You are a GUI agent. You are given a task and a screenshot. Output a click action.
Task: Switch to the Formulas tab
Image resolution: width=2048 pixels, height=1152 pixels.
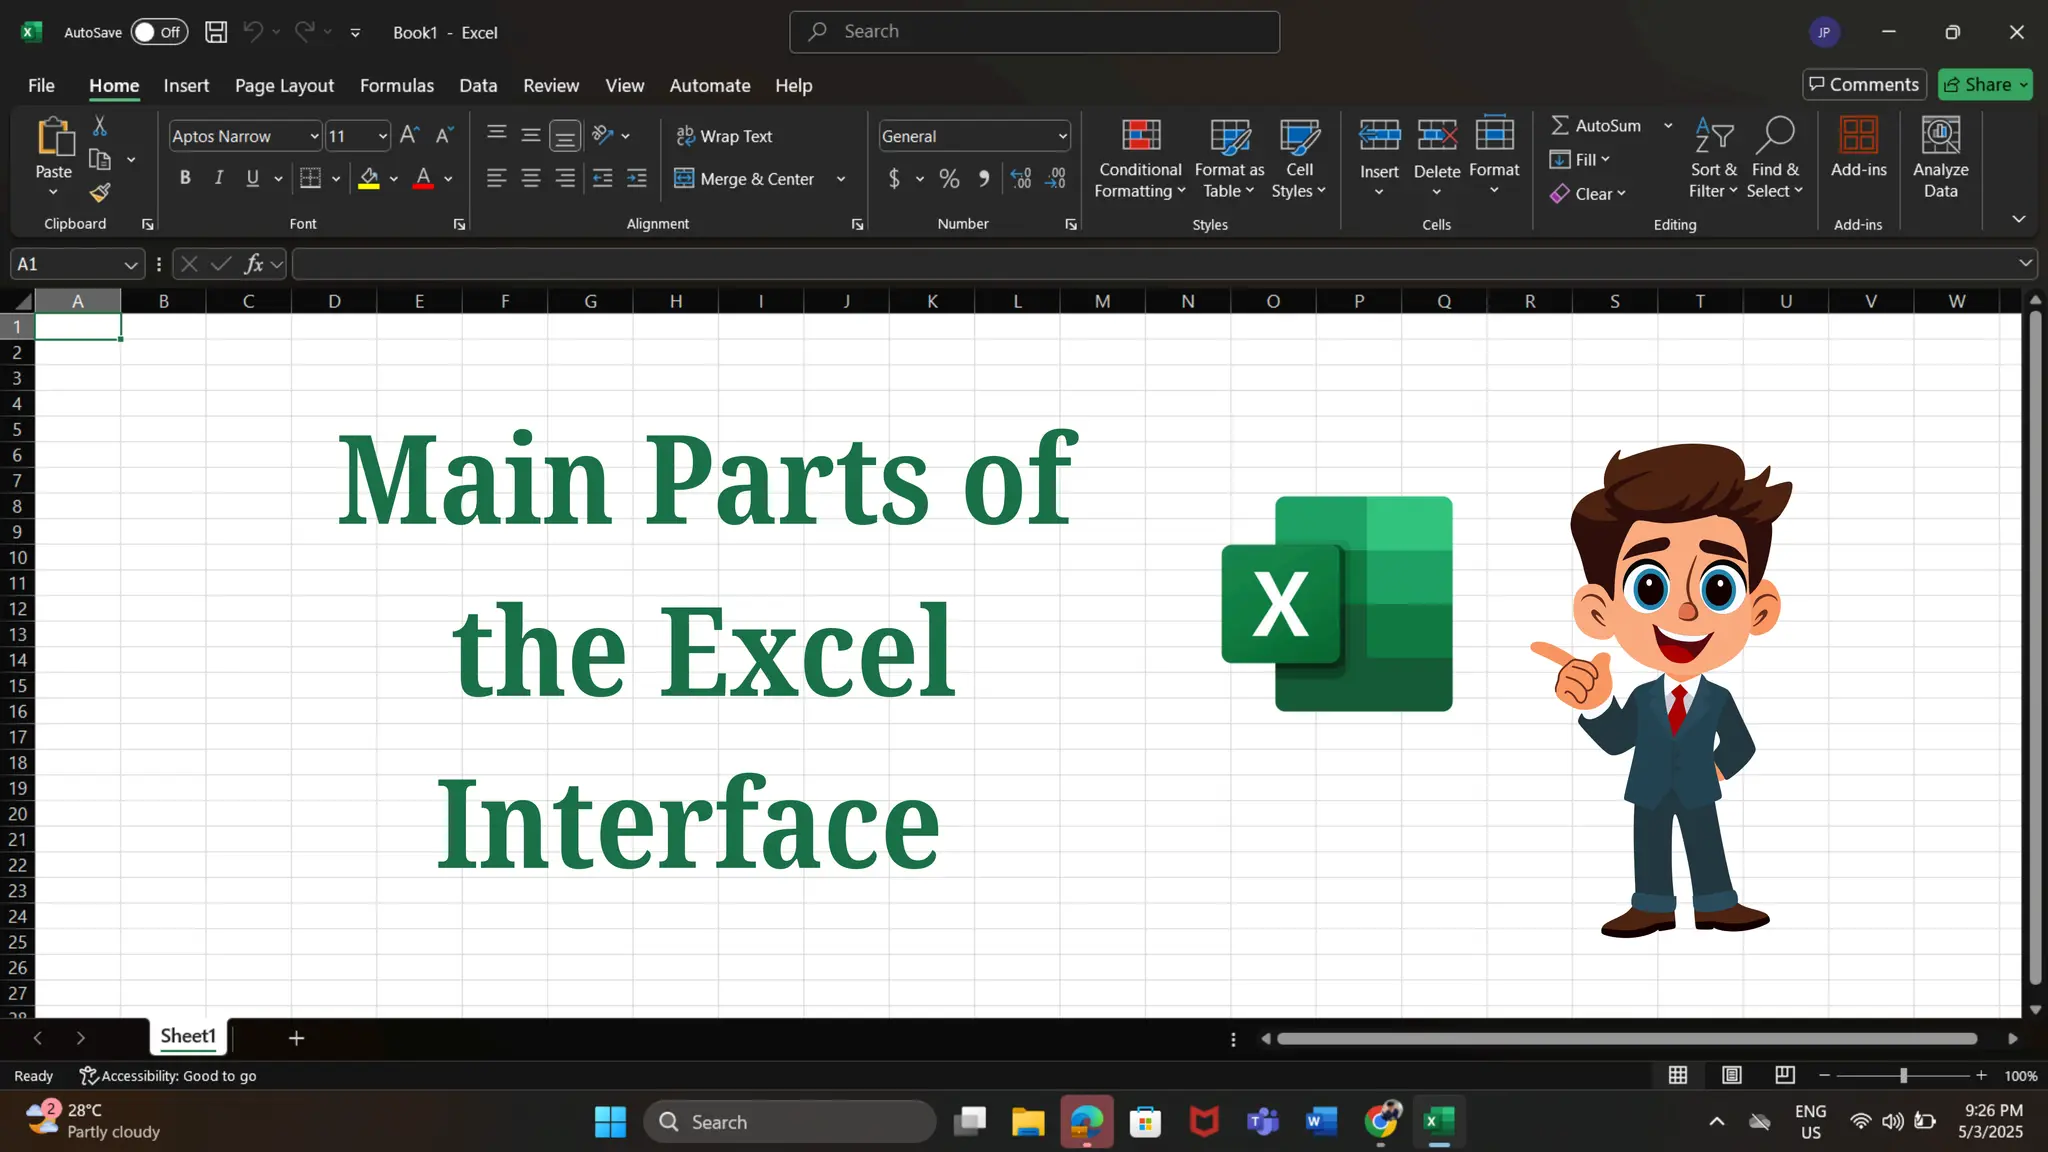397,85
